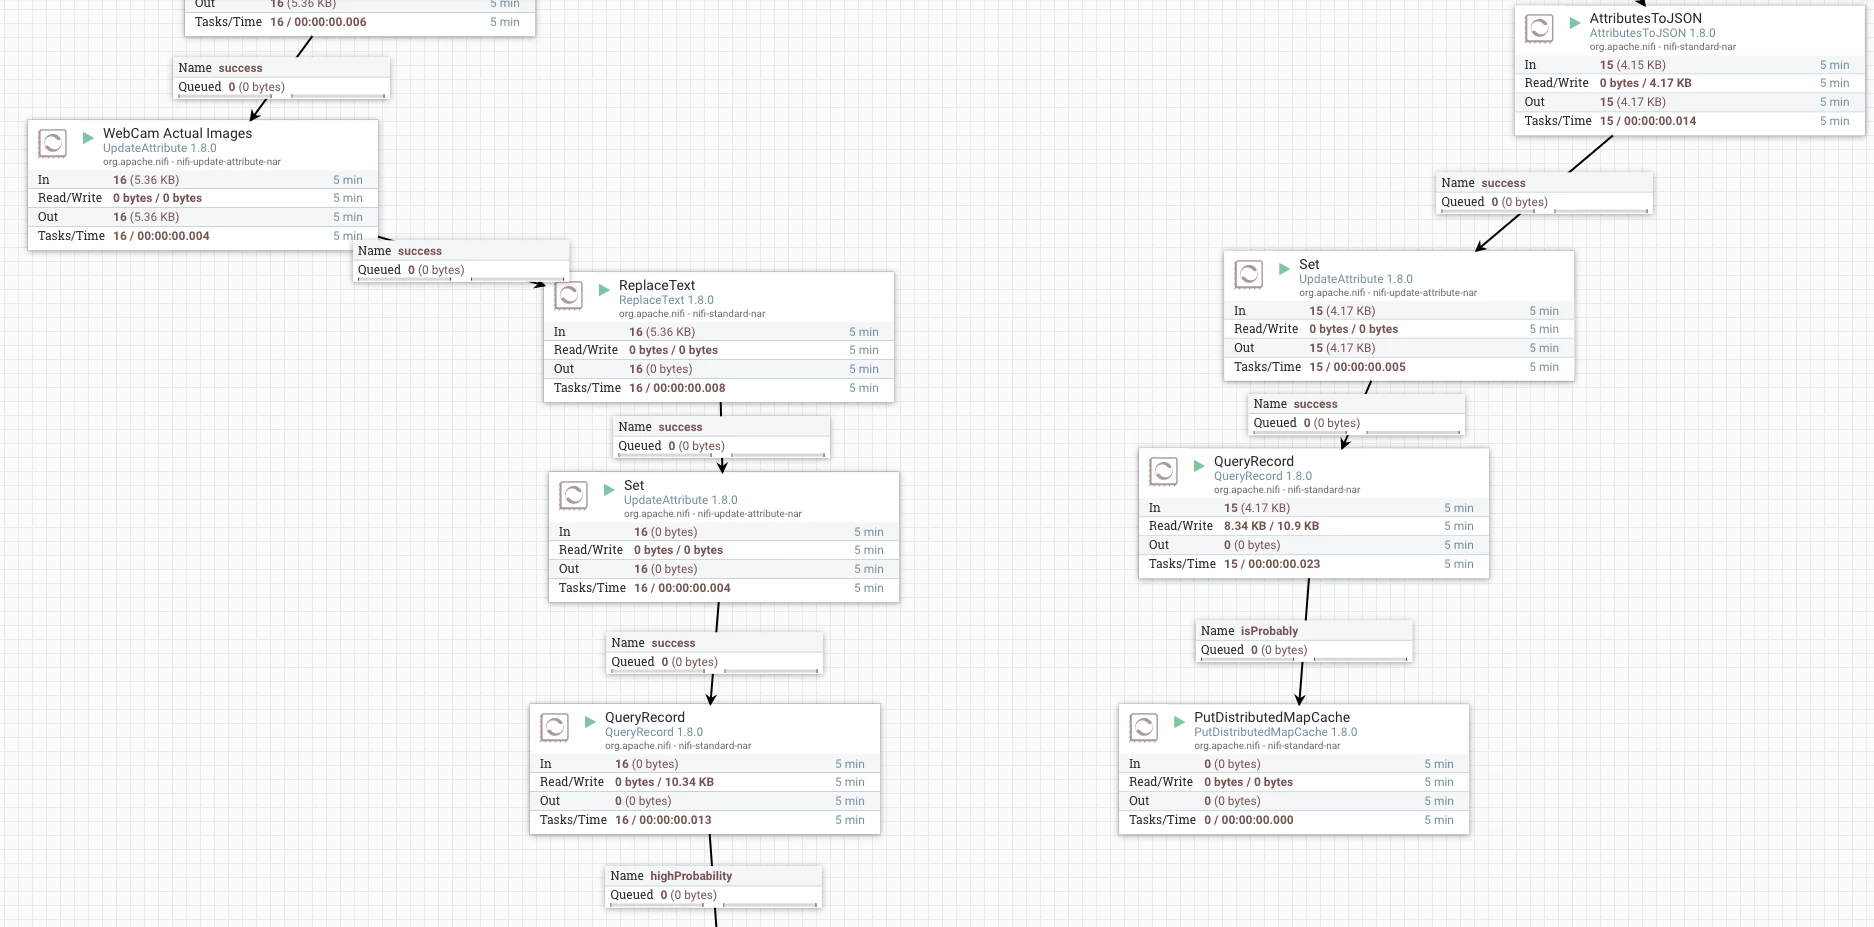Viewport: 1874px width, 927px height.
Task: Select the icon of the QueryRecord reading 8.34 KB
Action: [x=1164, y=471]
